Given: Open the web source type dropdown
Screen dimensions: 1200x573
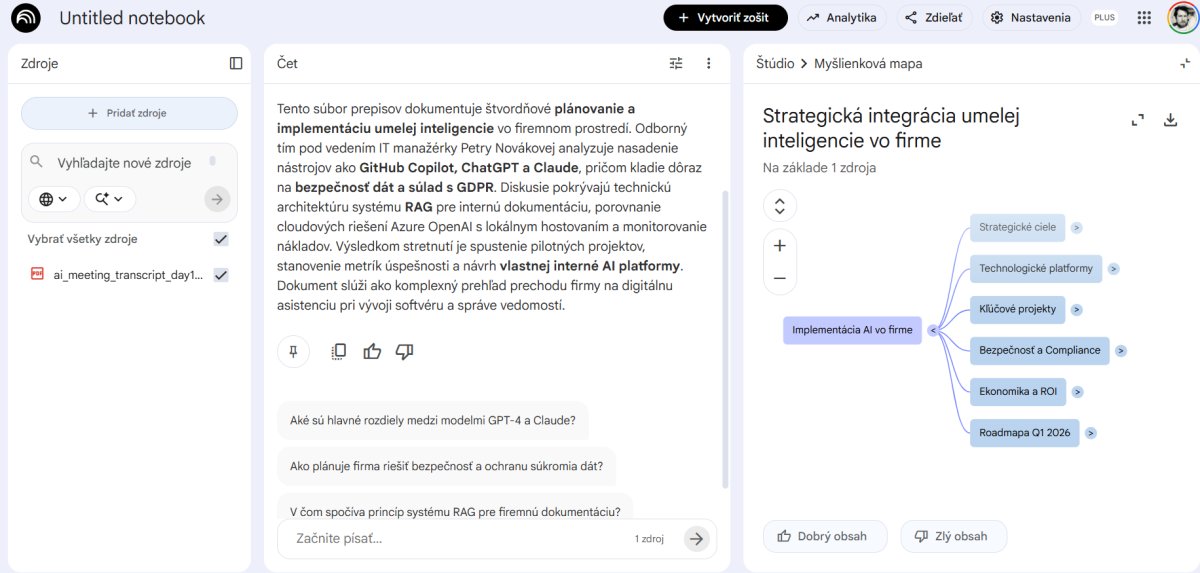Looking at the screenshot, I should click(54, 199).
